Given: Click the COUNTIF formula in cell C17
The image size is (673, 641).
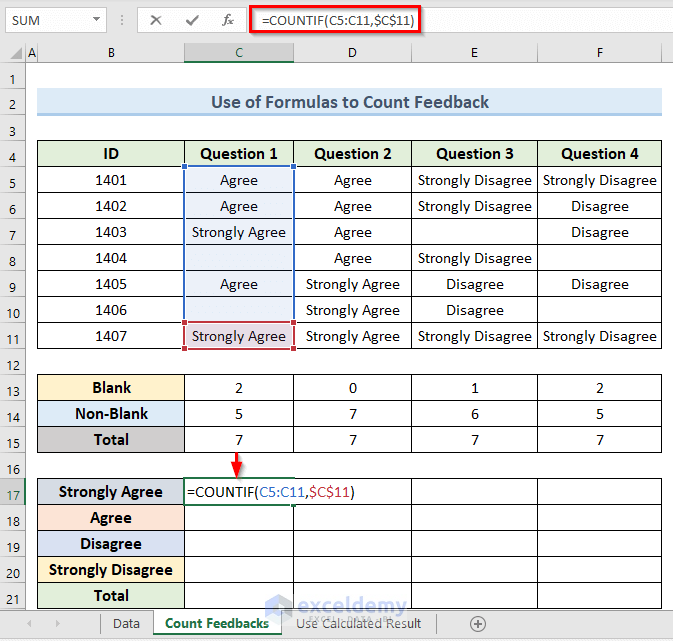Looking at the screenshot, I should click(271, 492).
